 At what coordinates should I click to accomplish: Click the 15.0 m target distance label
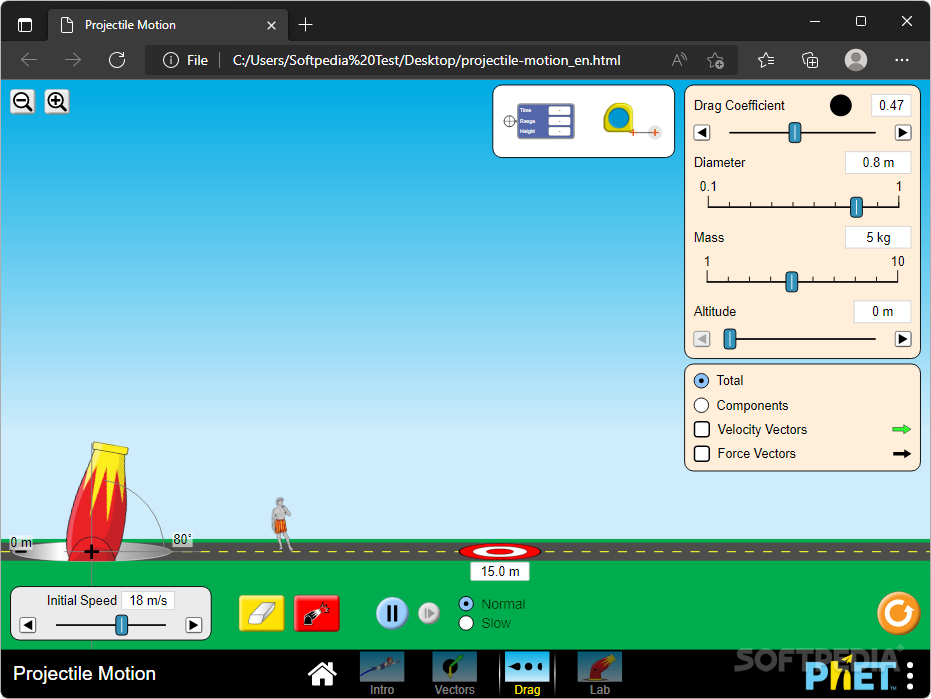click(500, 571)
